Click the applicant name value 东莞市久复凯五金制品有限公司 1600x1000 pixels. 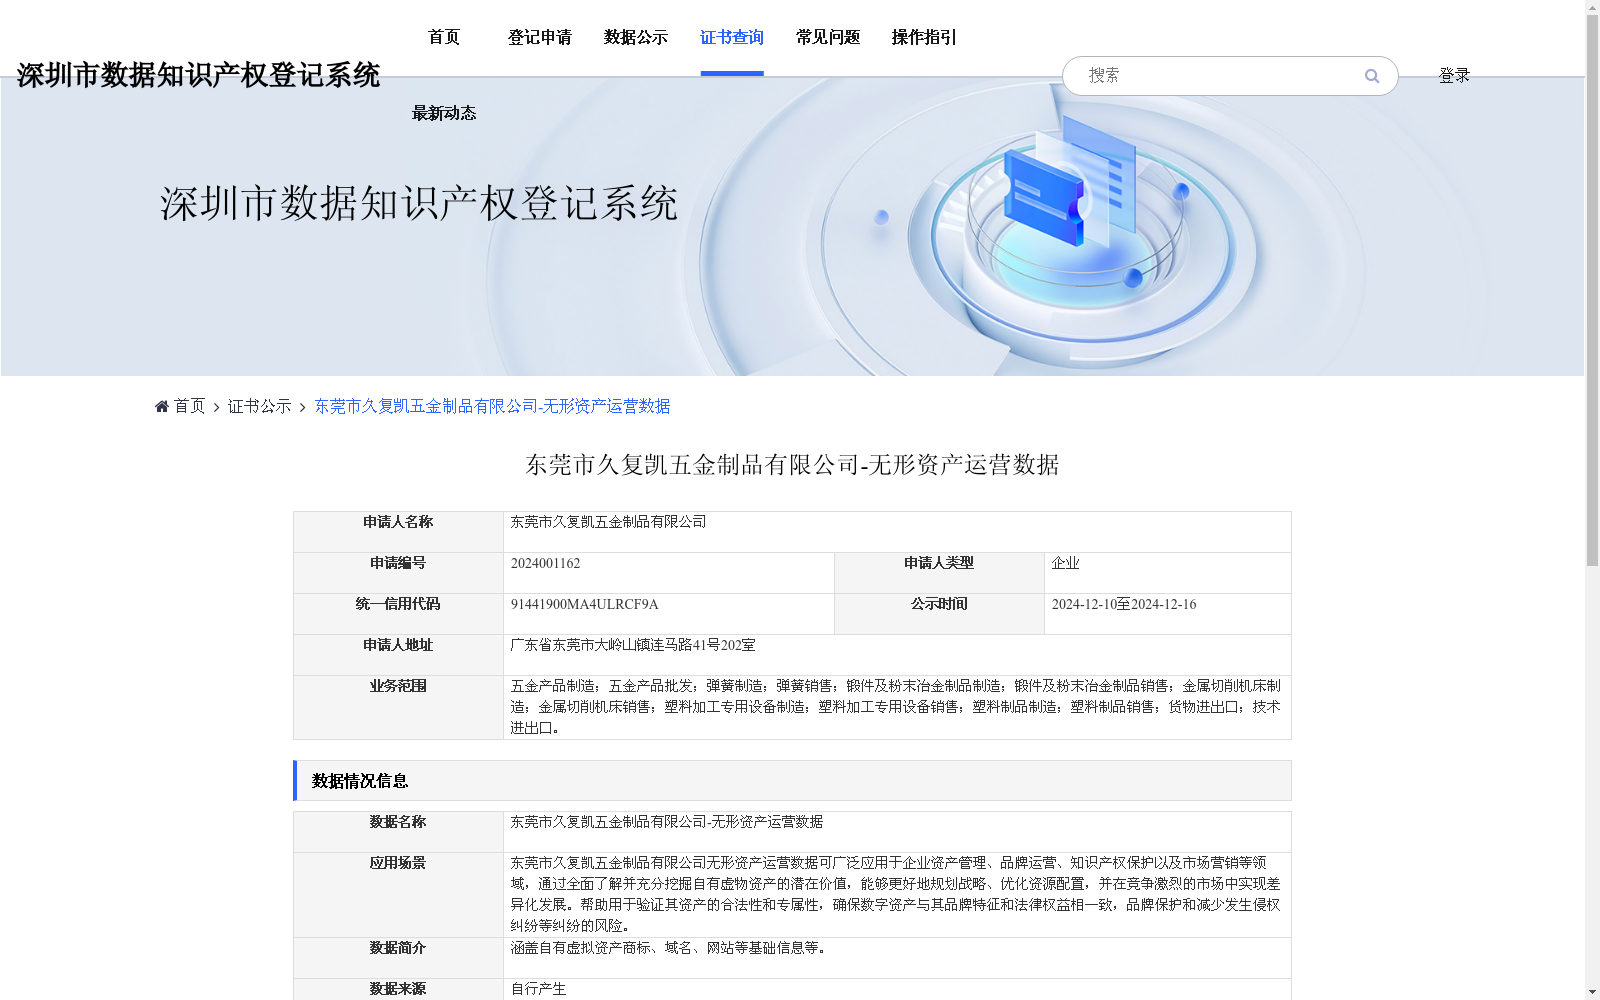(608, 522)
